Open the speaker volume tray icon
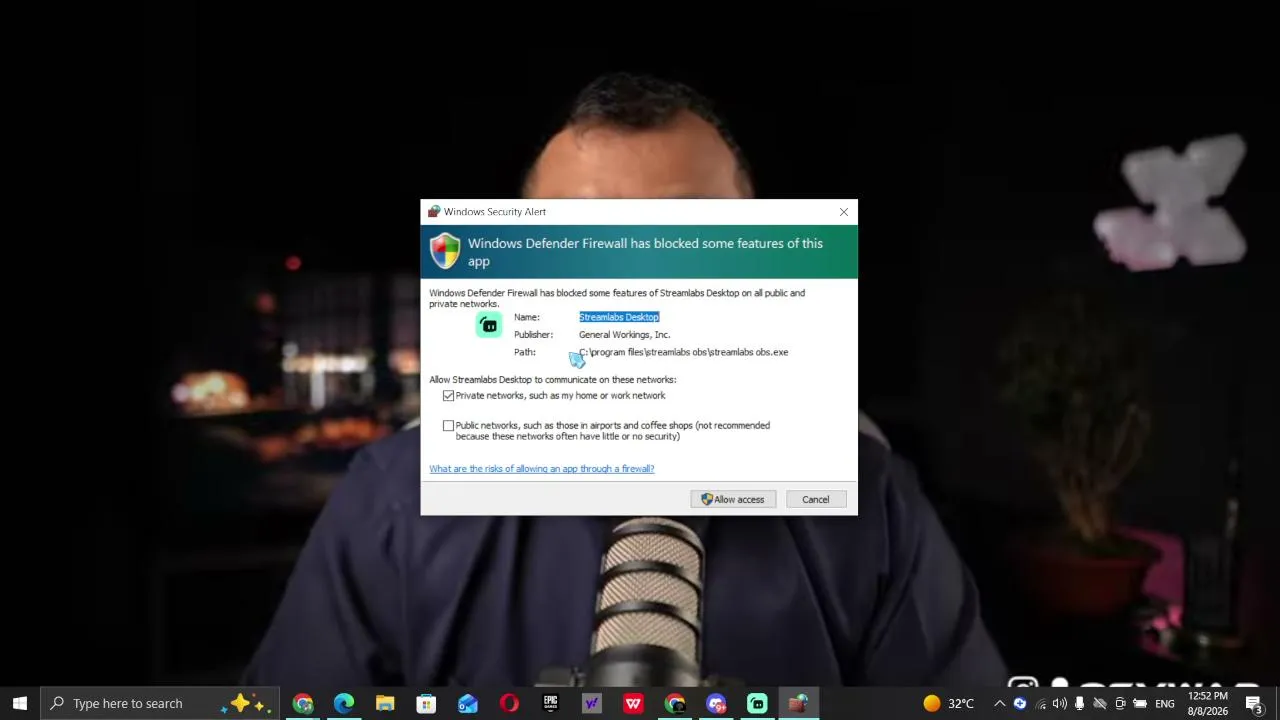Viewport: 1280px width, 720px height. tap(1060, 703)
